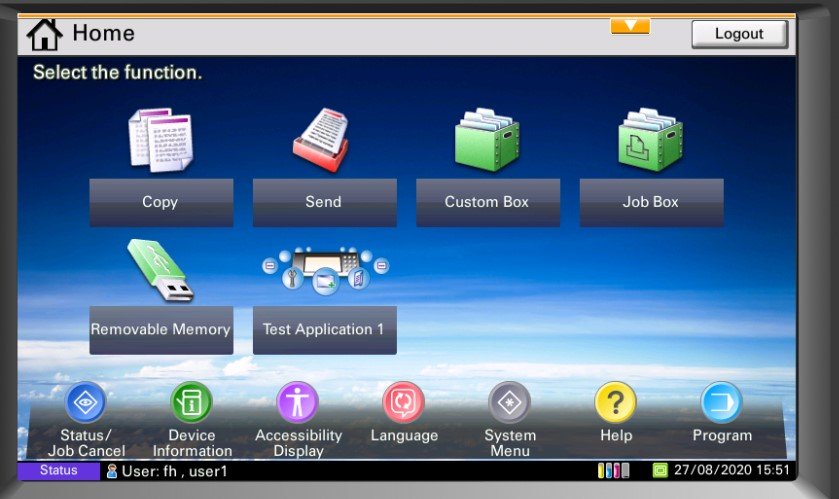Launch the Test Application 1 icon
The width and height of the screenshot is (839, 499).
tap(324, 272)
